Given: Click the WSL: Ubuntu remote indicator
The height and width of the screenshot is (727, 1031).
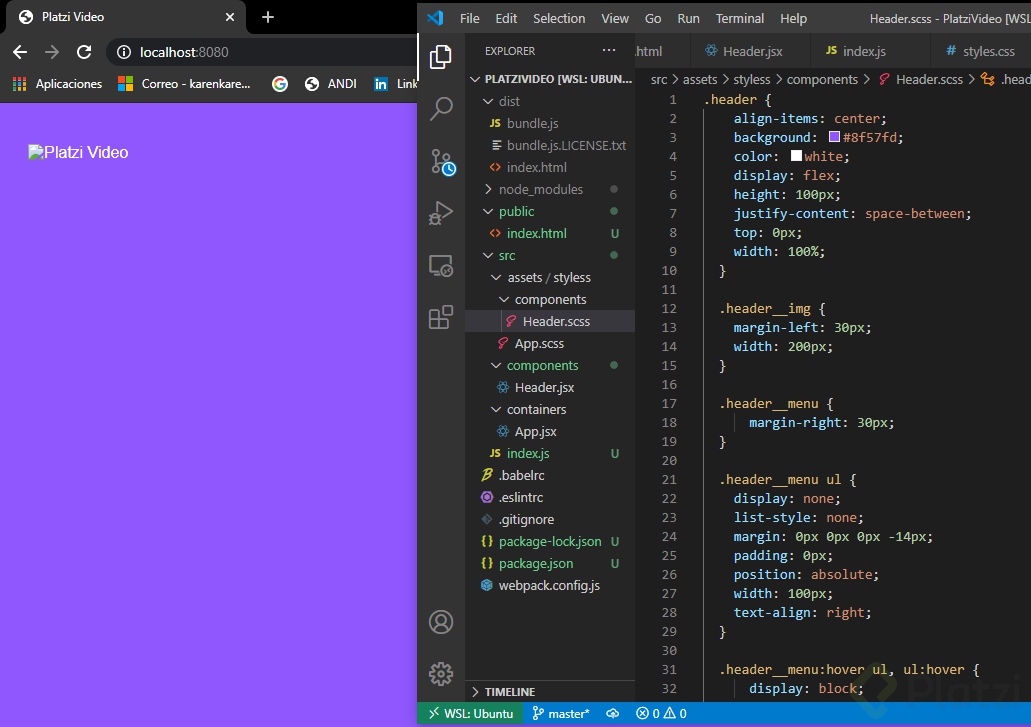Looking at the screenshot, I should (x=470, y=714).
